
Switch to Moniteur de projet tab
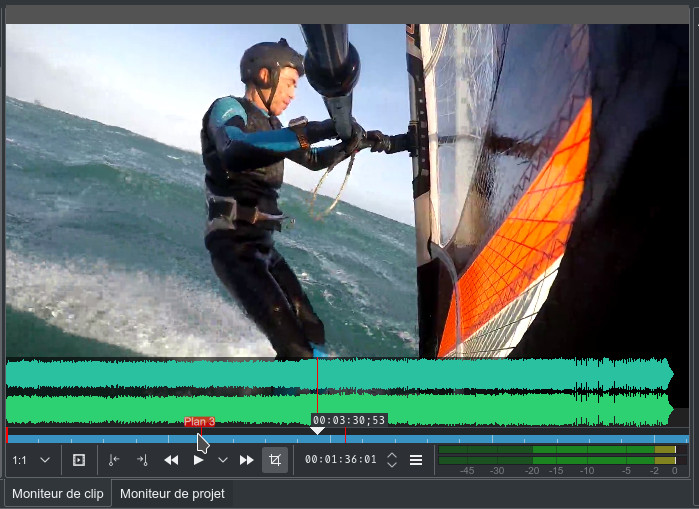172,493
